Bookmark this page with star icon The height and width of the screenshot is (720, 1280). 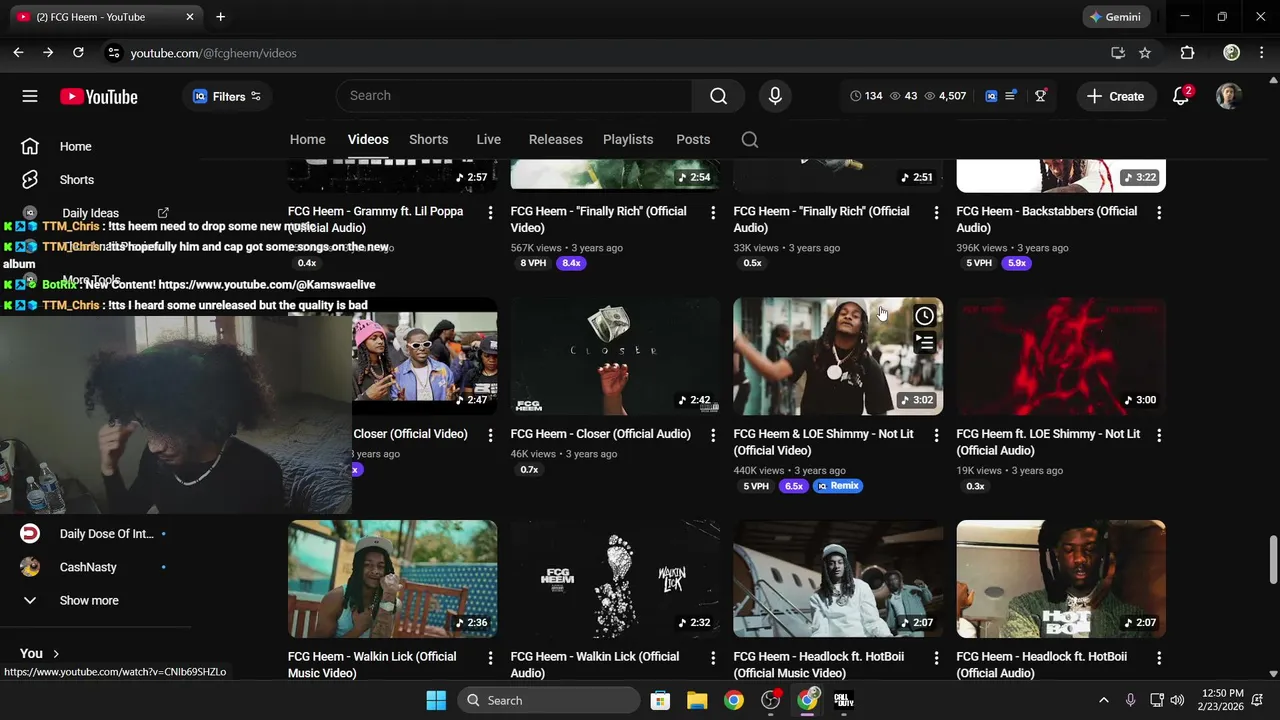point(1145,53)
